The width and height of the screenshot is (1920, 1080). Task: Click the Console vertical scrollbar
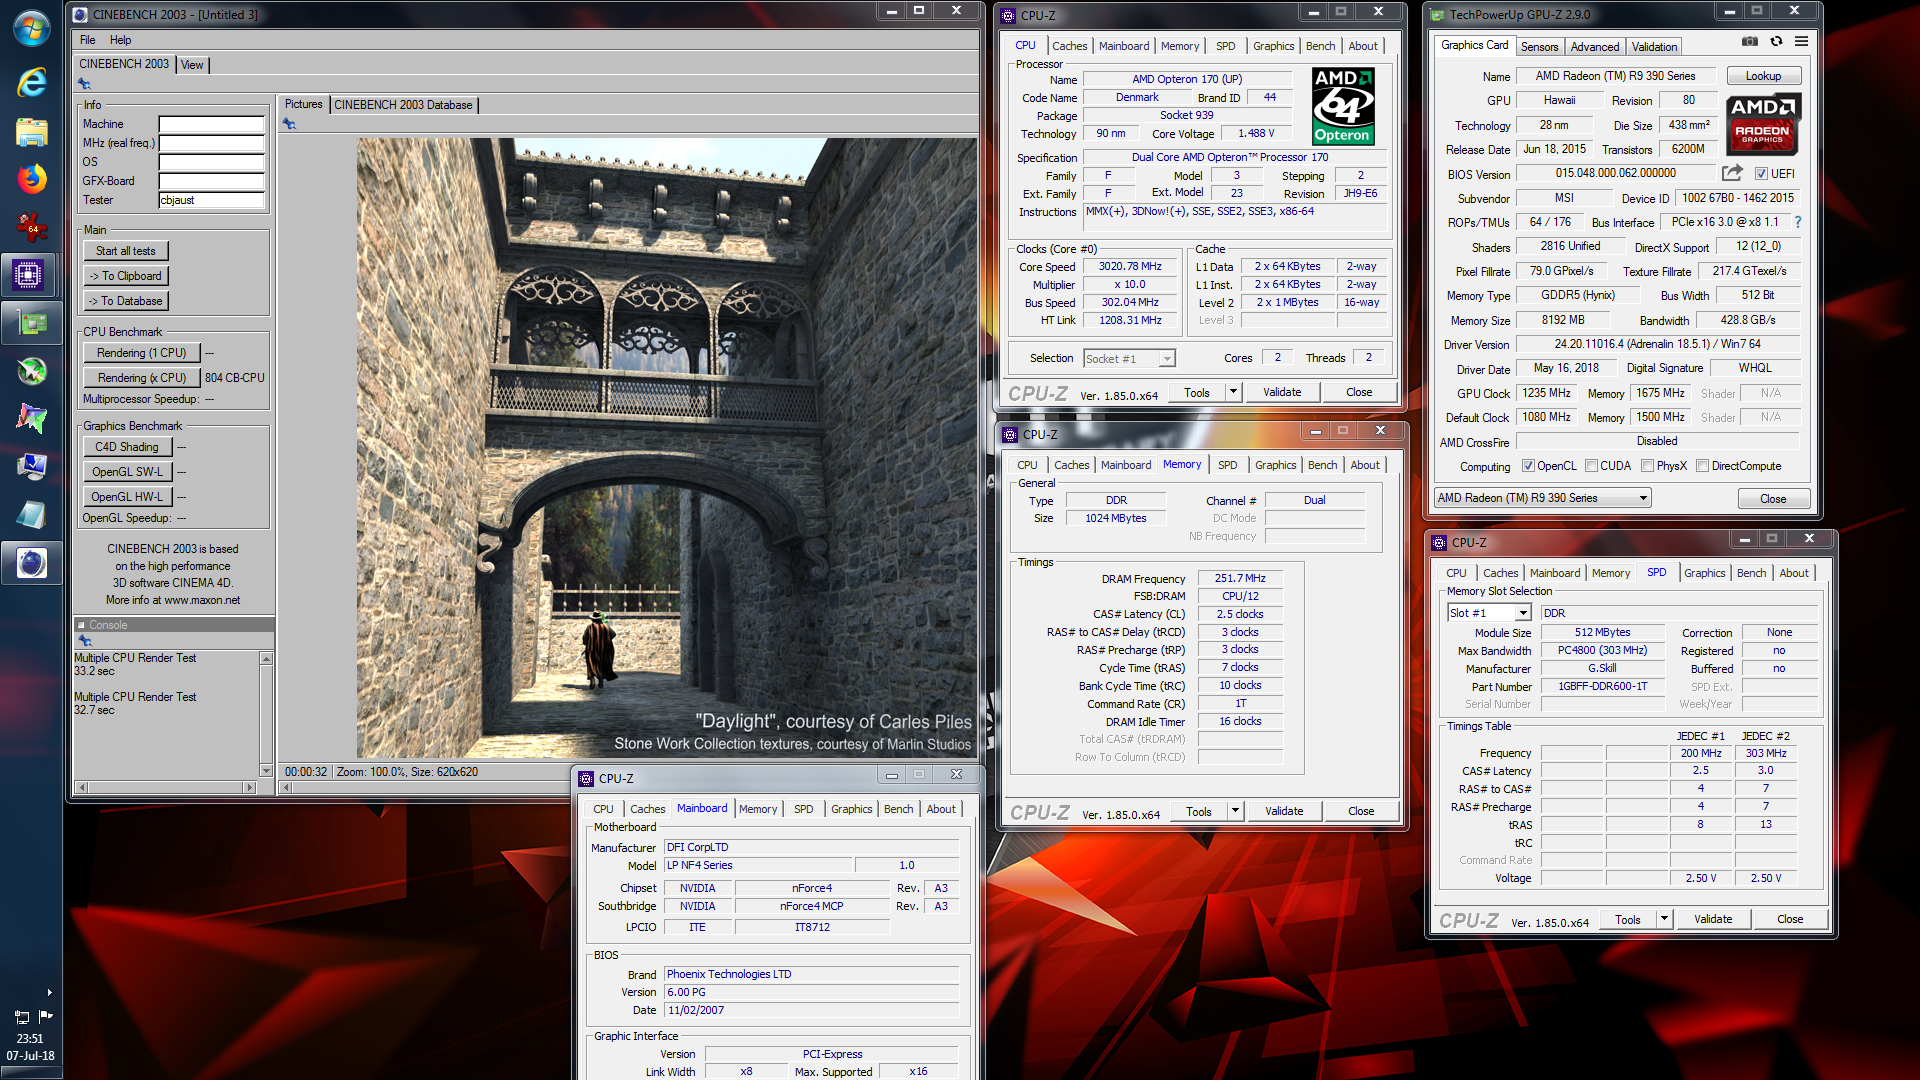click(266, 714)
